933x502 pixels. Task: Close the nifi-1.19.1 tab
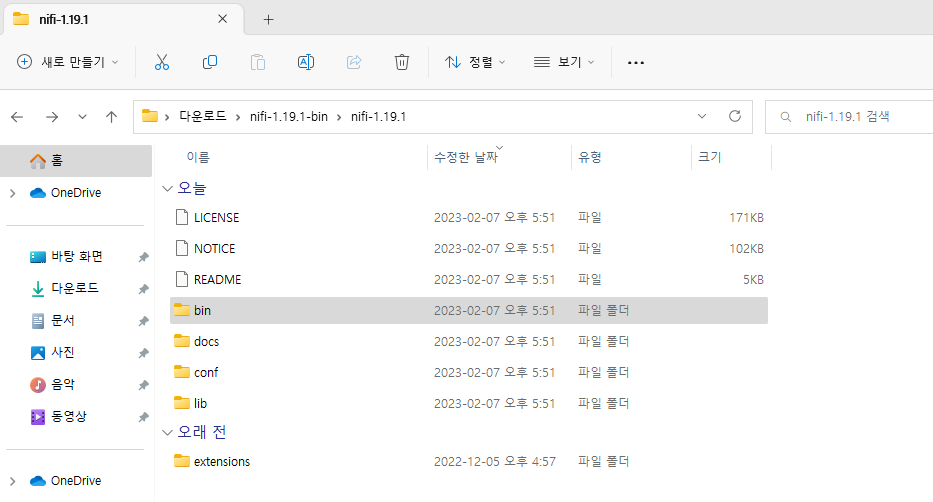point(223,19)
